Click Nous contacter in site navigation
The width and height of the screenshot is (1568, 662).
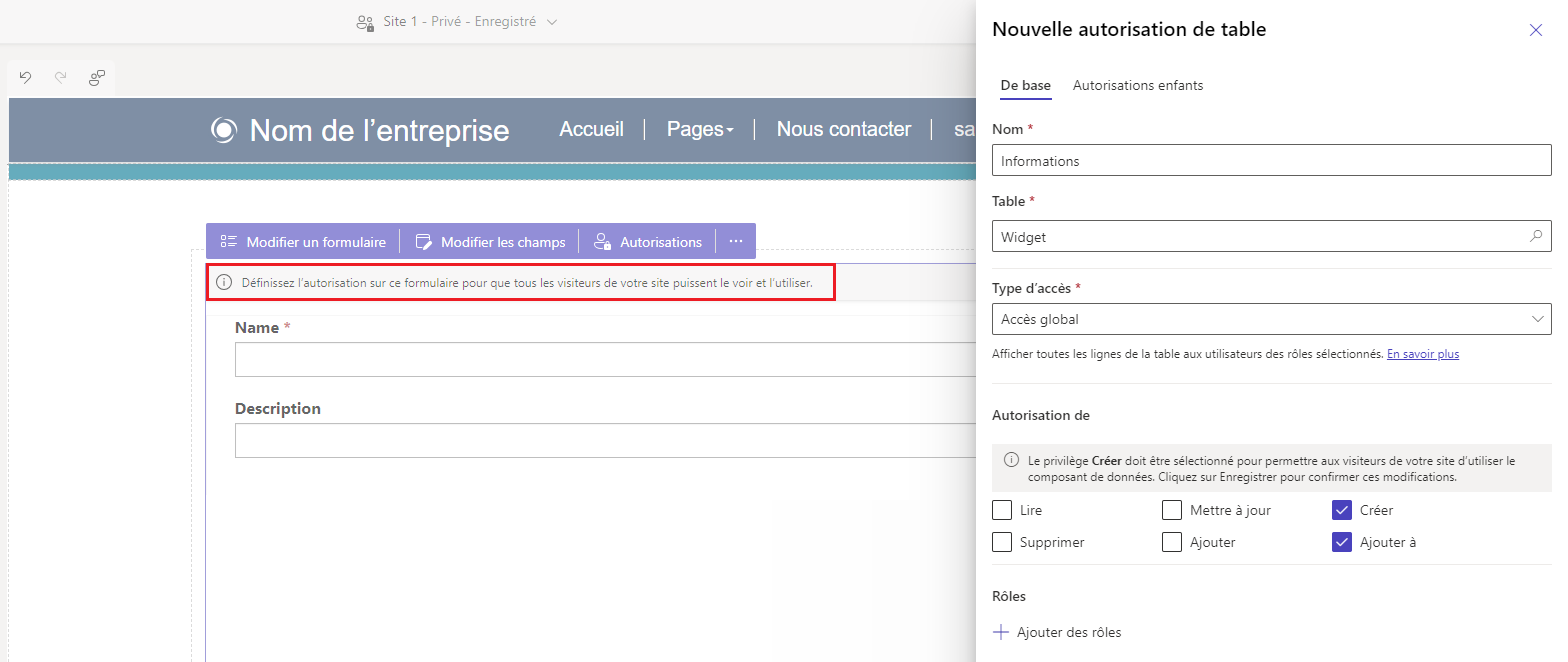point(844,129)
